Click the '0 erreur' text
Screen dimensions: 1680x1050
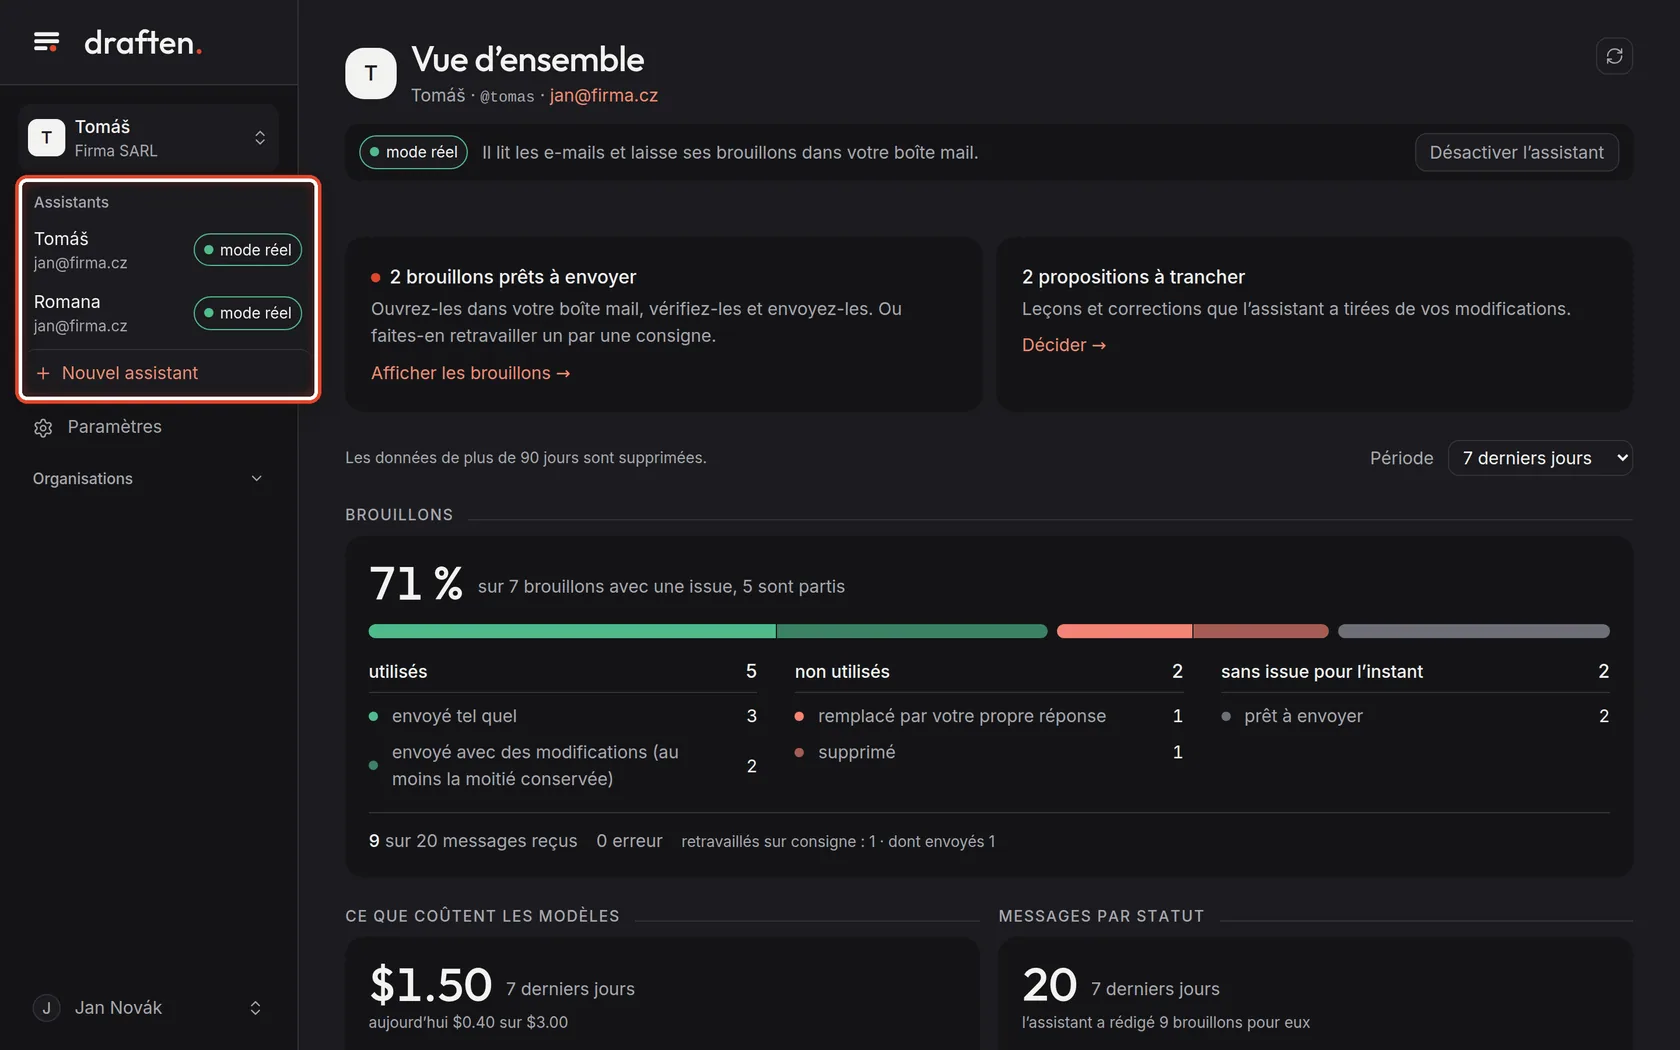(629, 841)
